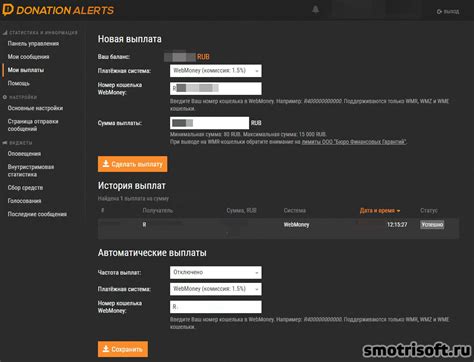Open Страница отправки сообщений
Viewport: 474px width, 362px height.
pyautogui.click(x=33, y=125)
